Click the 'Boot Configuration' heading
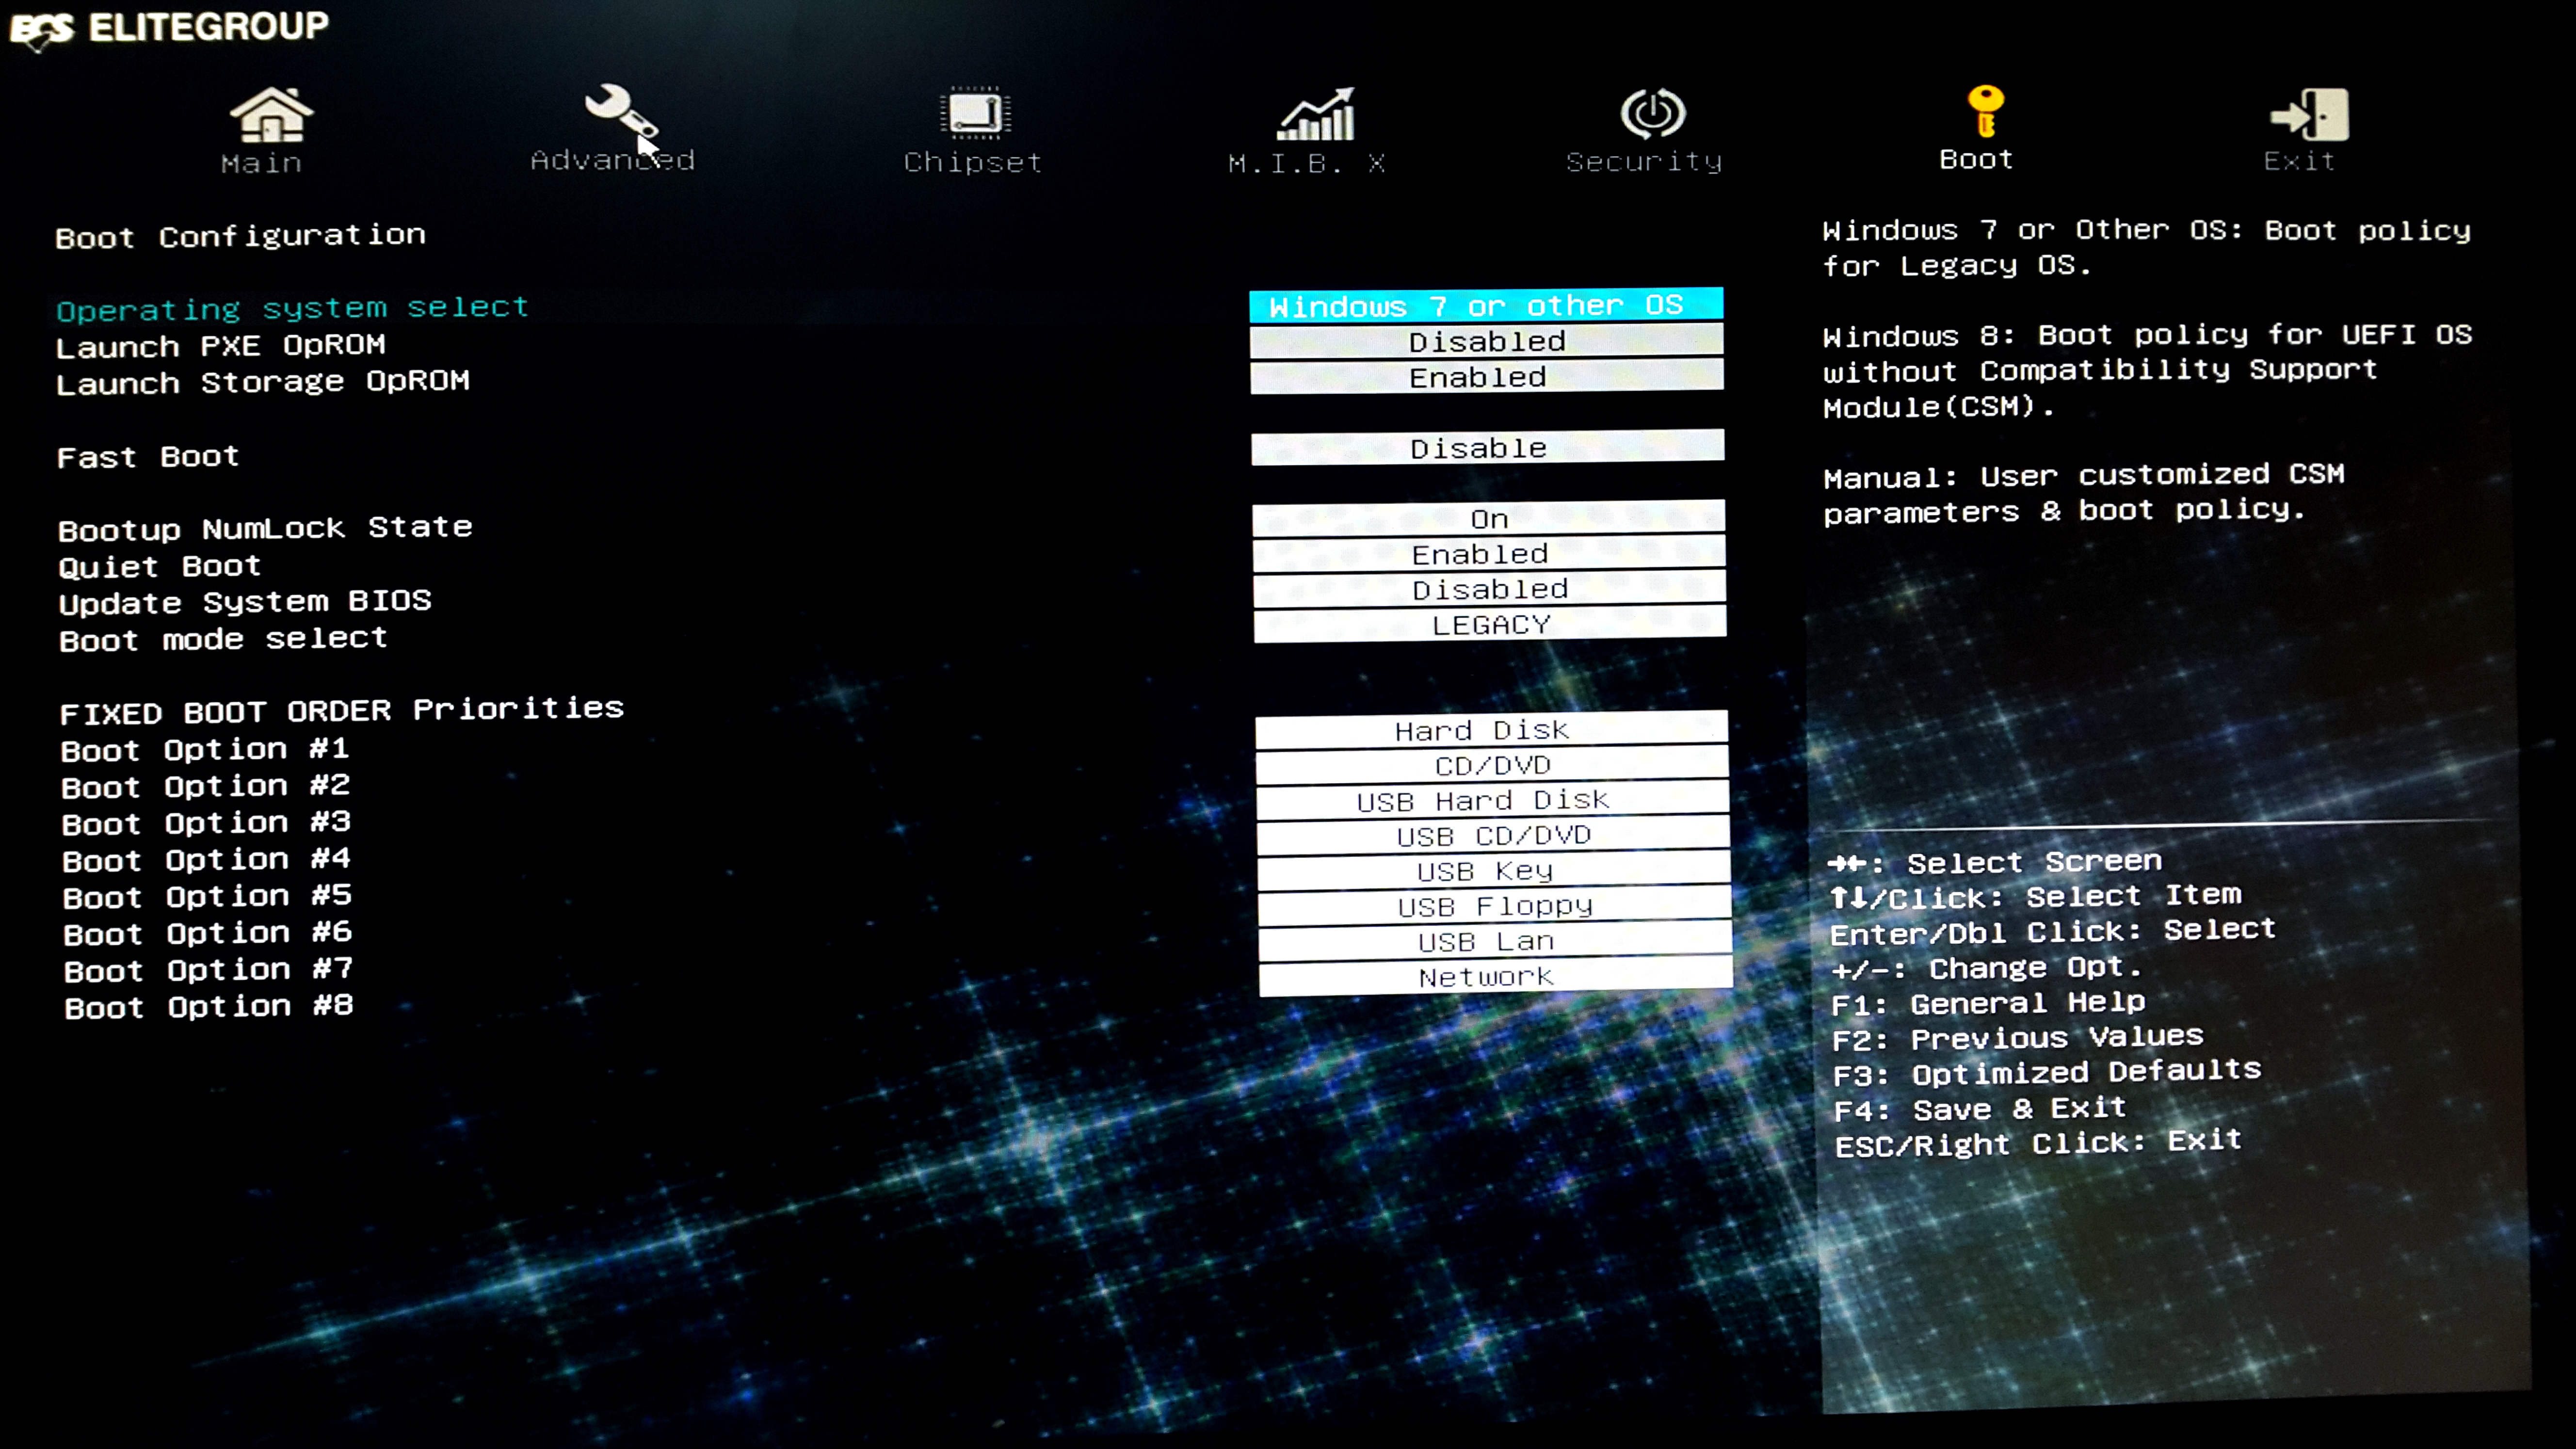 tap(241, 236)
